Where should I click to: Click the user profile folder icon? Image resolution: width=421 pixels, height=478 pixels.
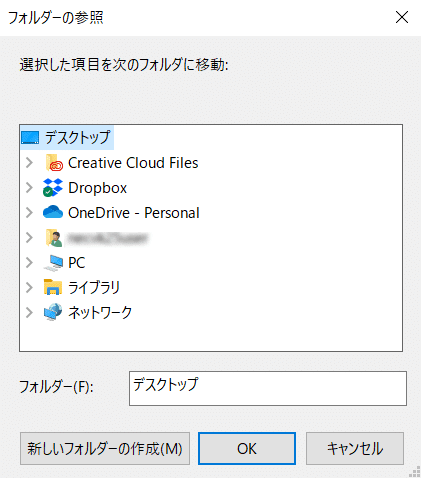pyautogui.click(x=54, y=238)
